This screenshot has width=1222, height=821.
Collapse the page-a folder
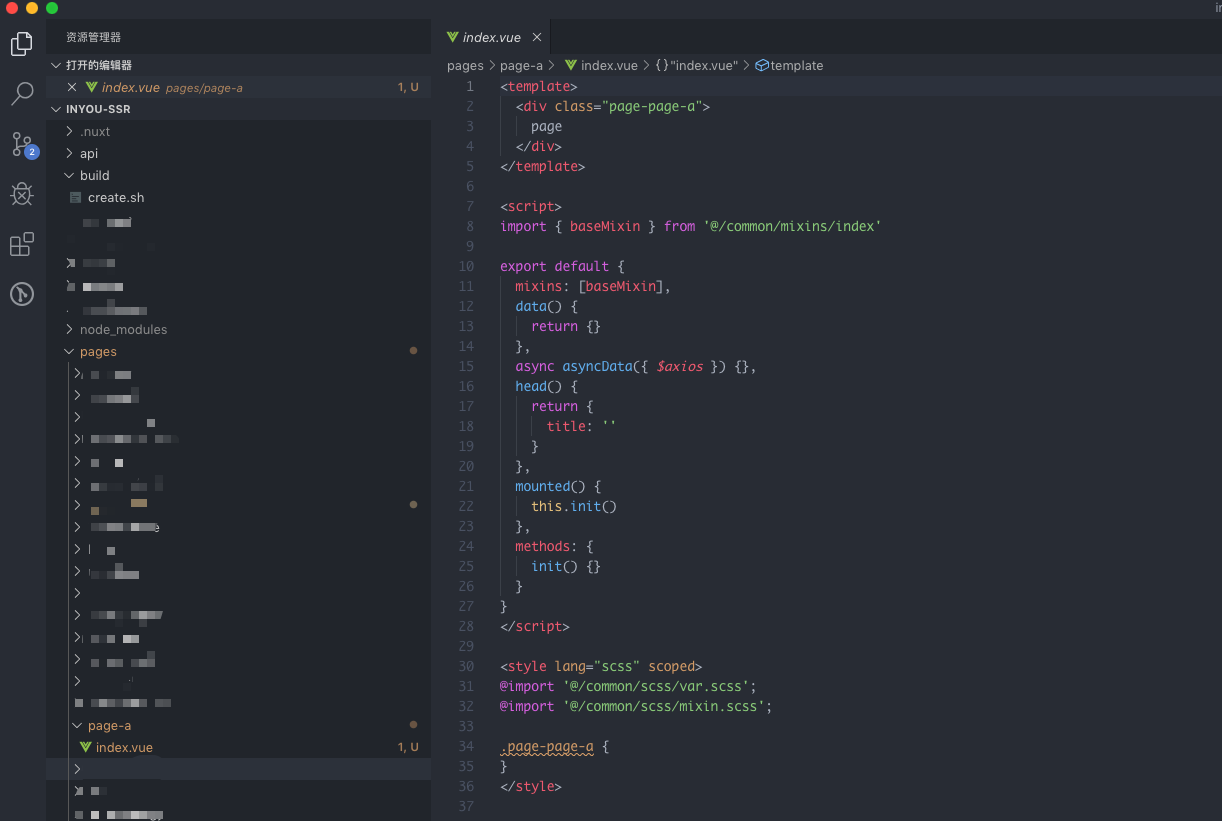pos(109,726)
